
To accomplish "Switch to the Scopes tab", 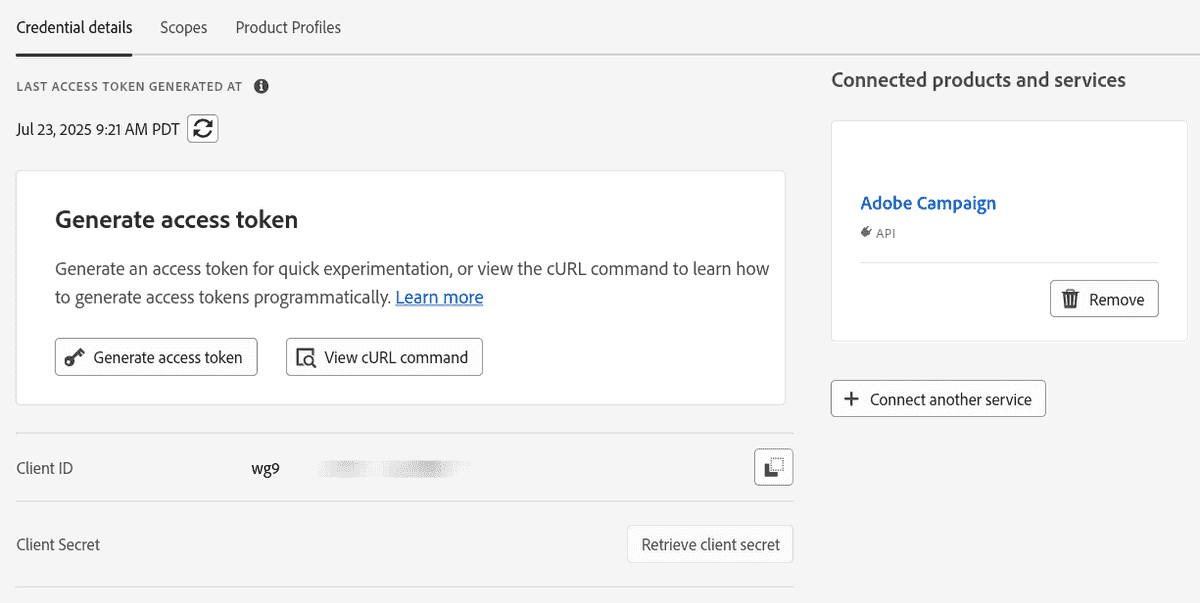I will [x=184, y=27].
